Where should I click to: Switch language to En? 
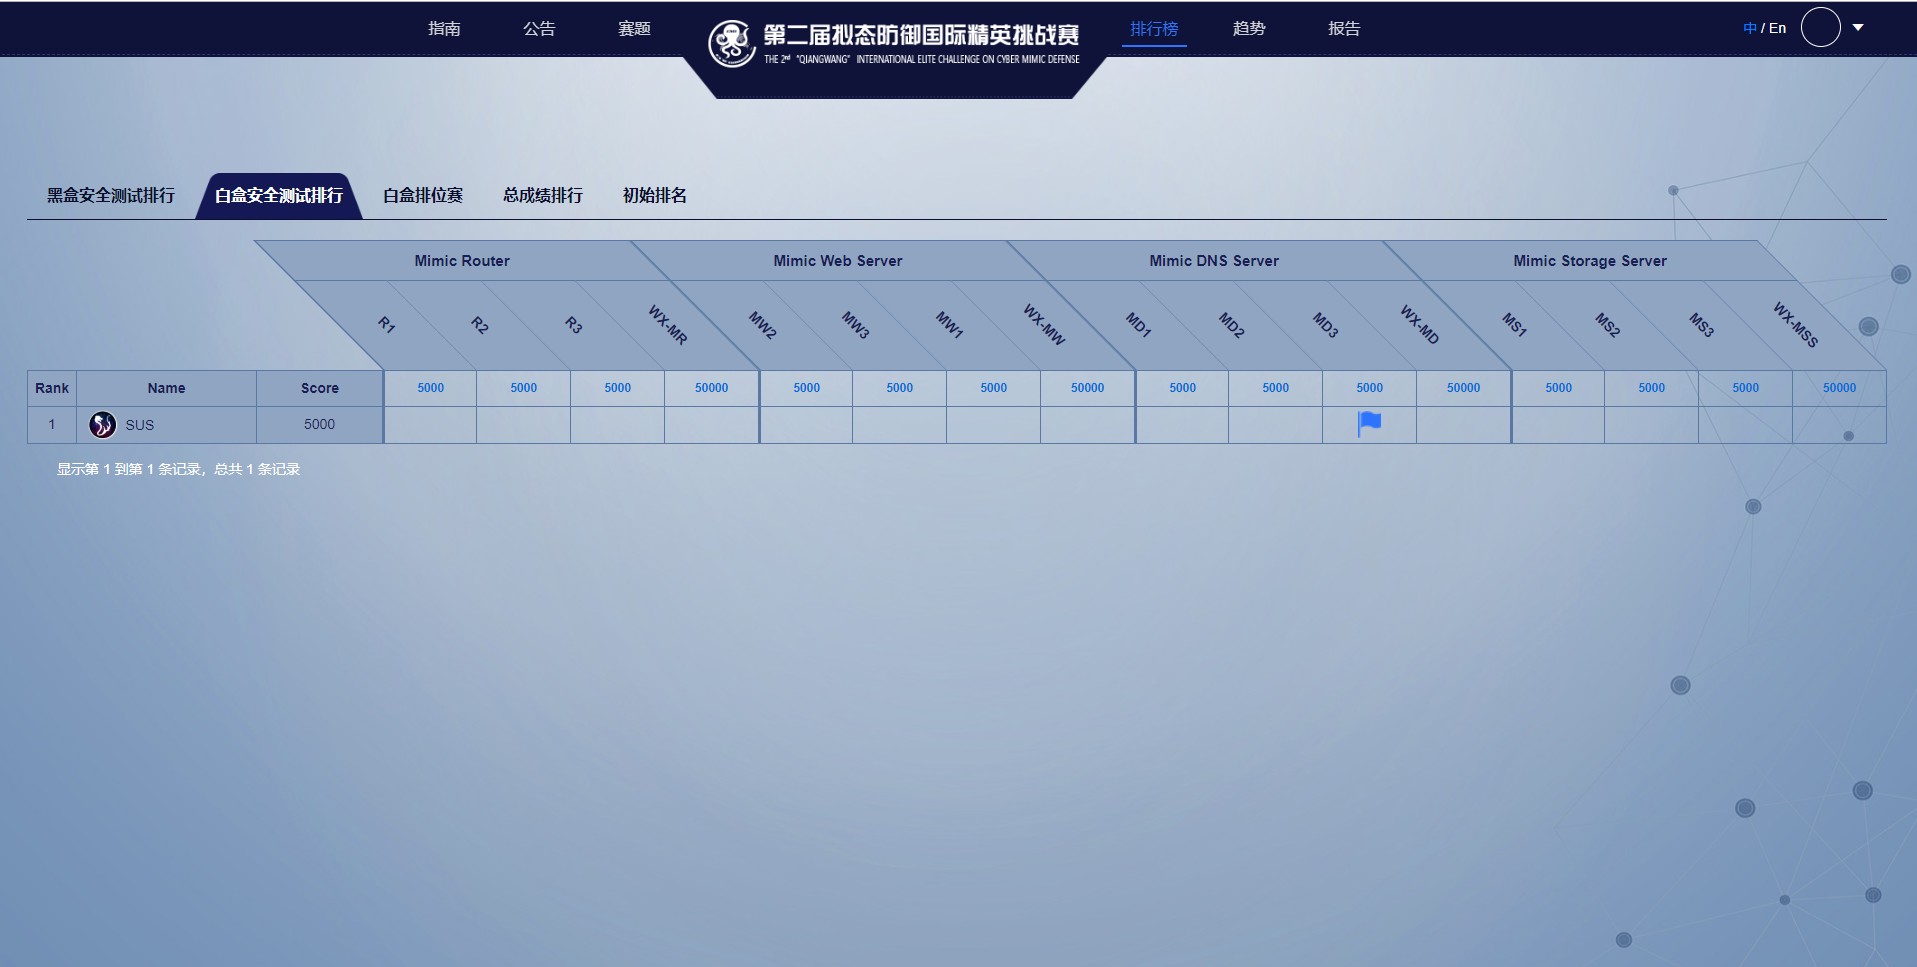(1777, 28)
